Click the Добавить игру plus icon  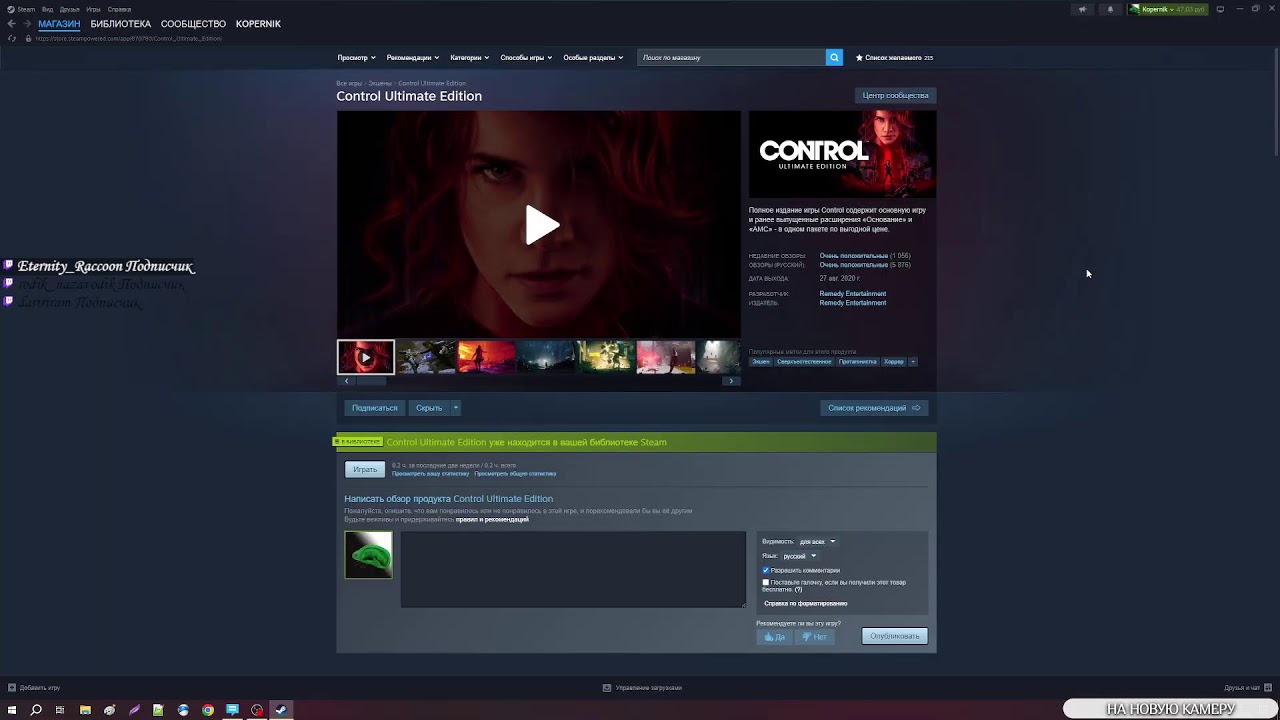point(12,688)
